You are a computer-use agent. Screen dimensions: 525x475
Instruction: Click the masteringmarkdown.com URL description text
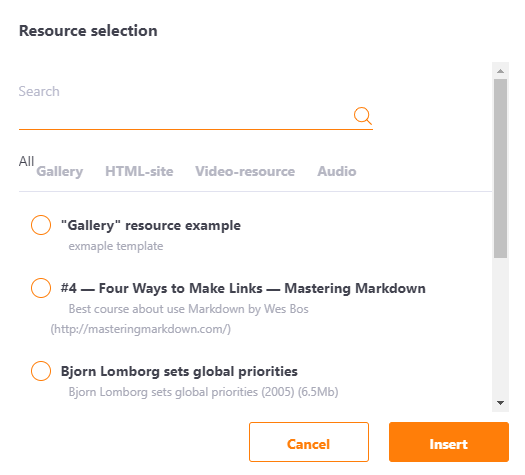tap(141, 329)
